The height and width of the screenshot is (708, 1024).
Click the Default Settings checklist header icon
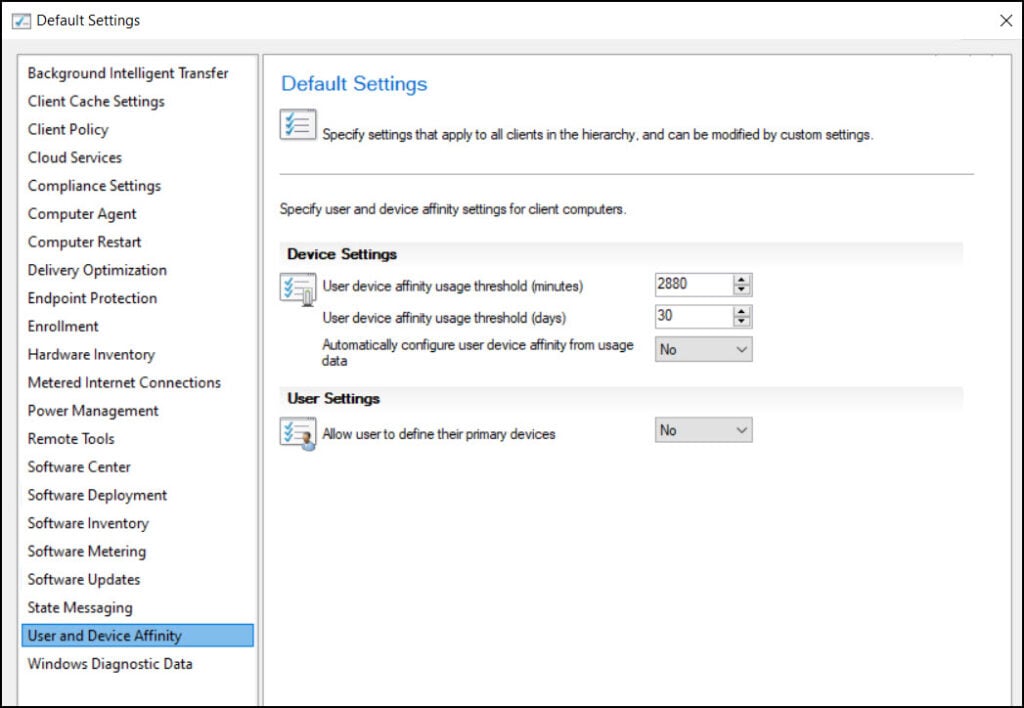point(298,124)
